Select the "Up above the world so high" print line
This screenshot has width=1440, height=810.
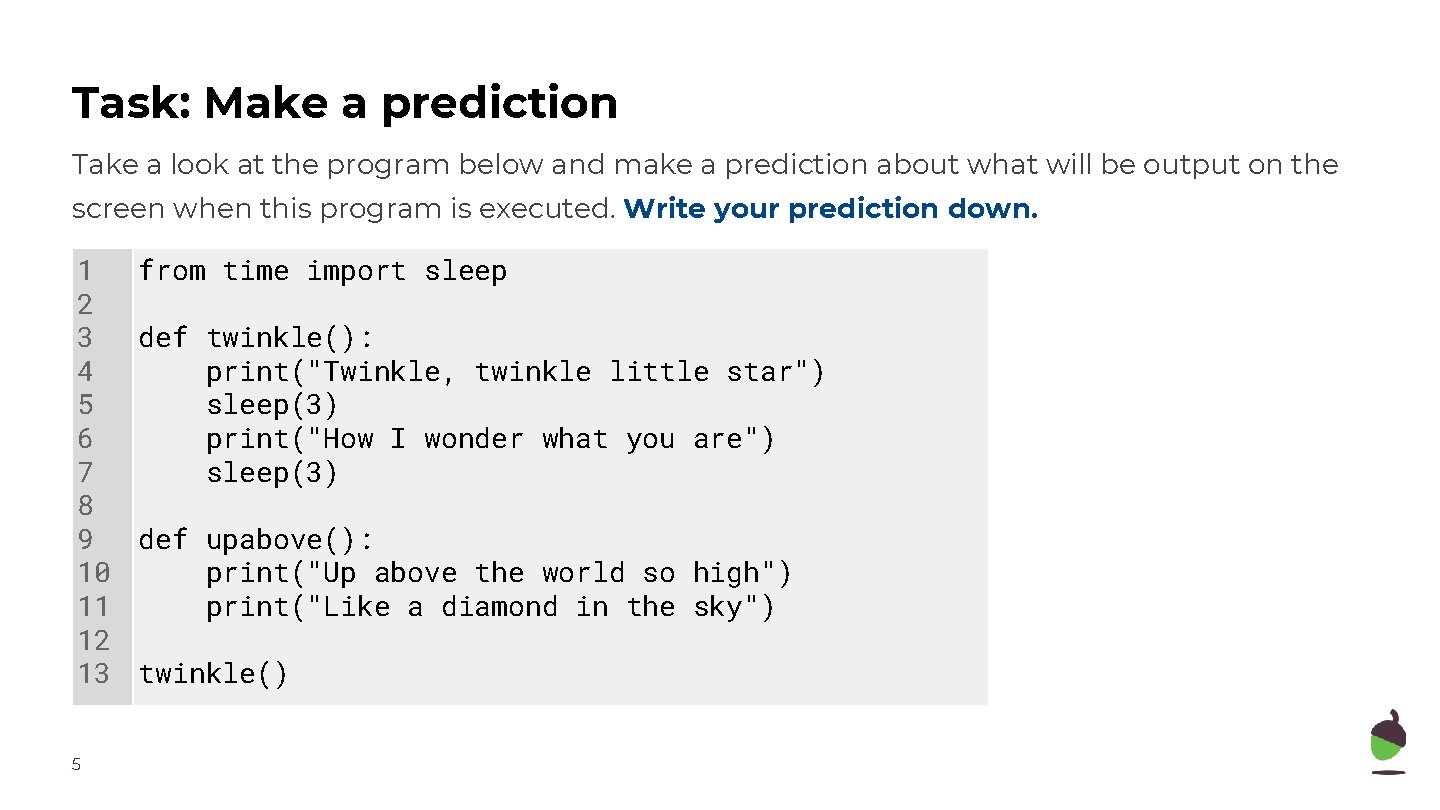click(498, 573)
